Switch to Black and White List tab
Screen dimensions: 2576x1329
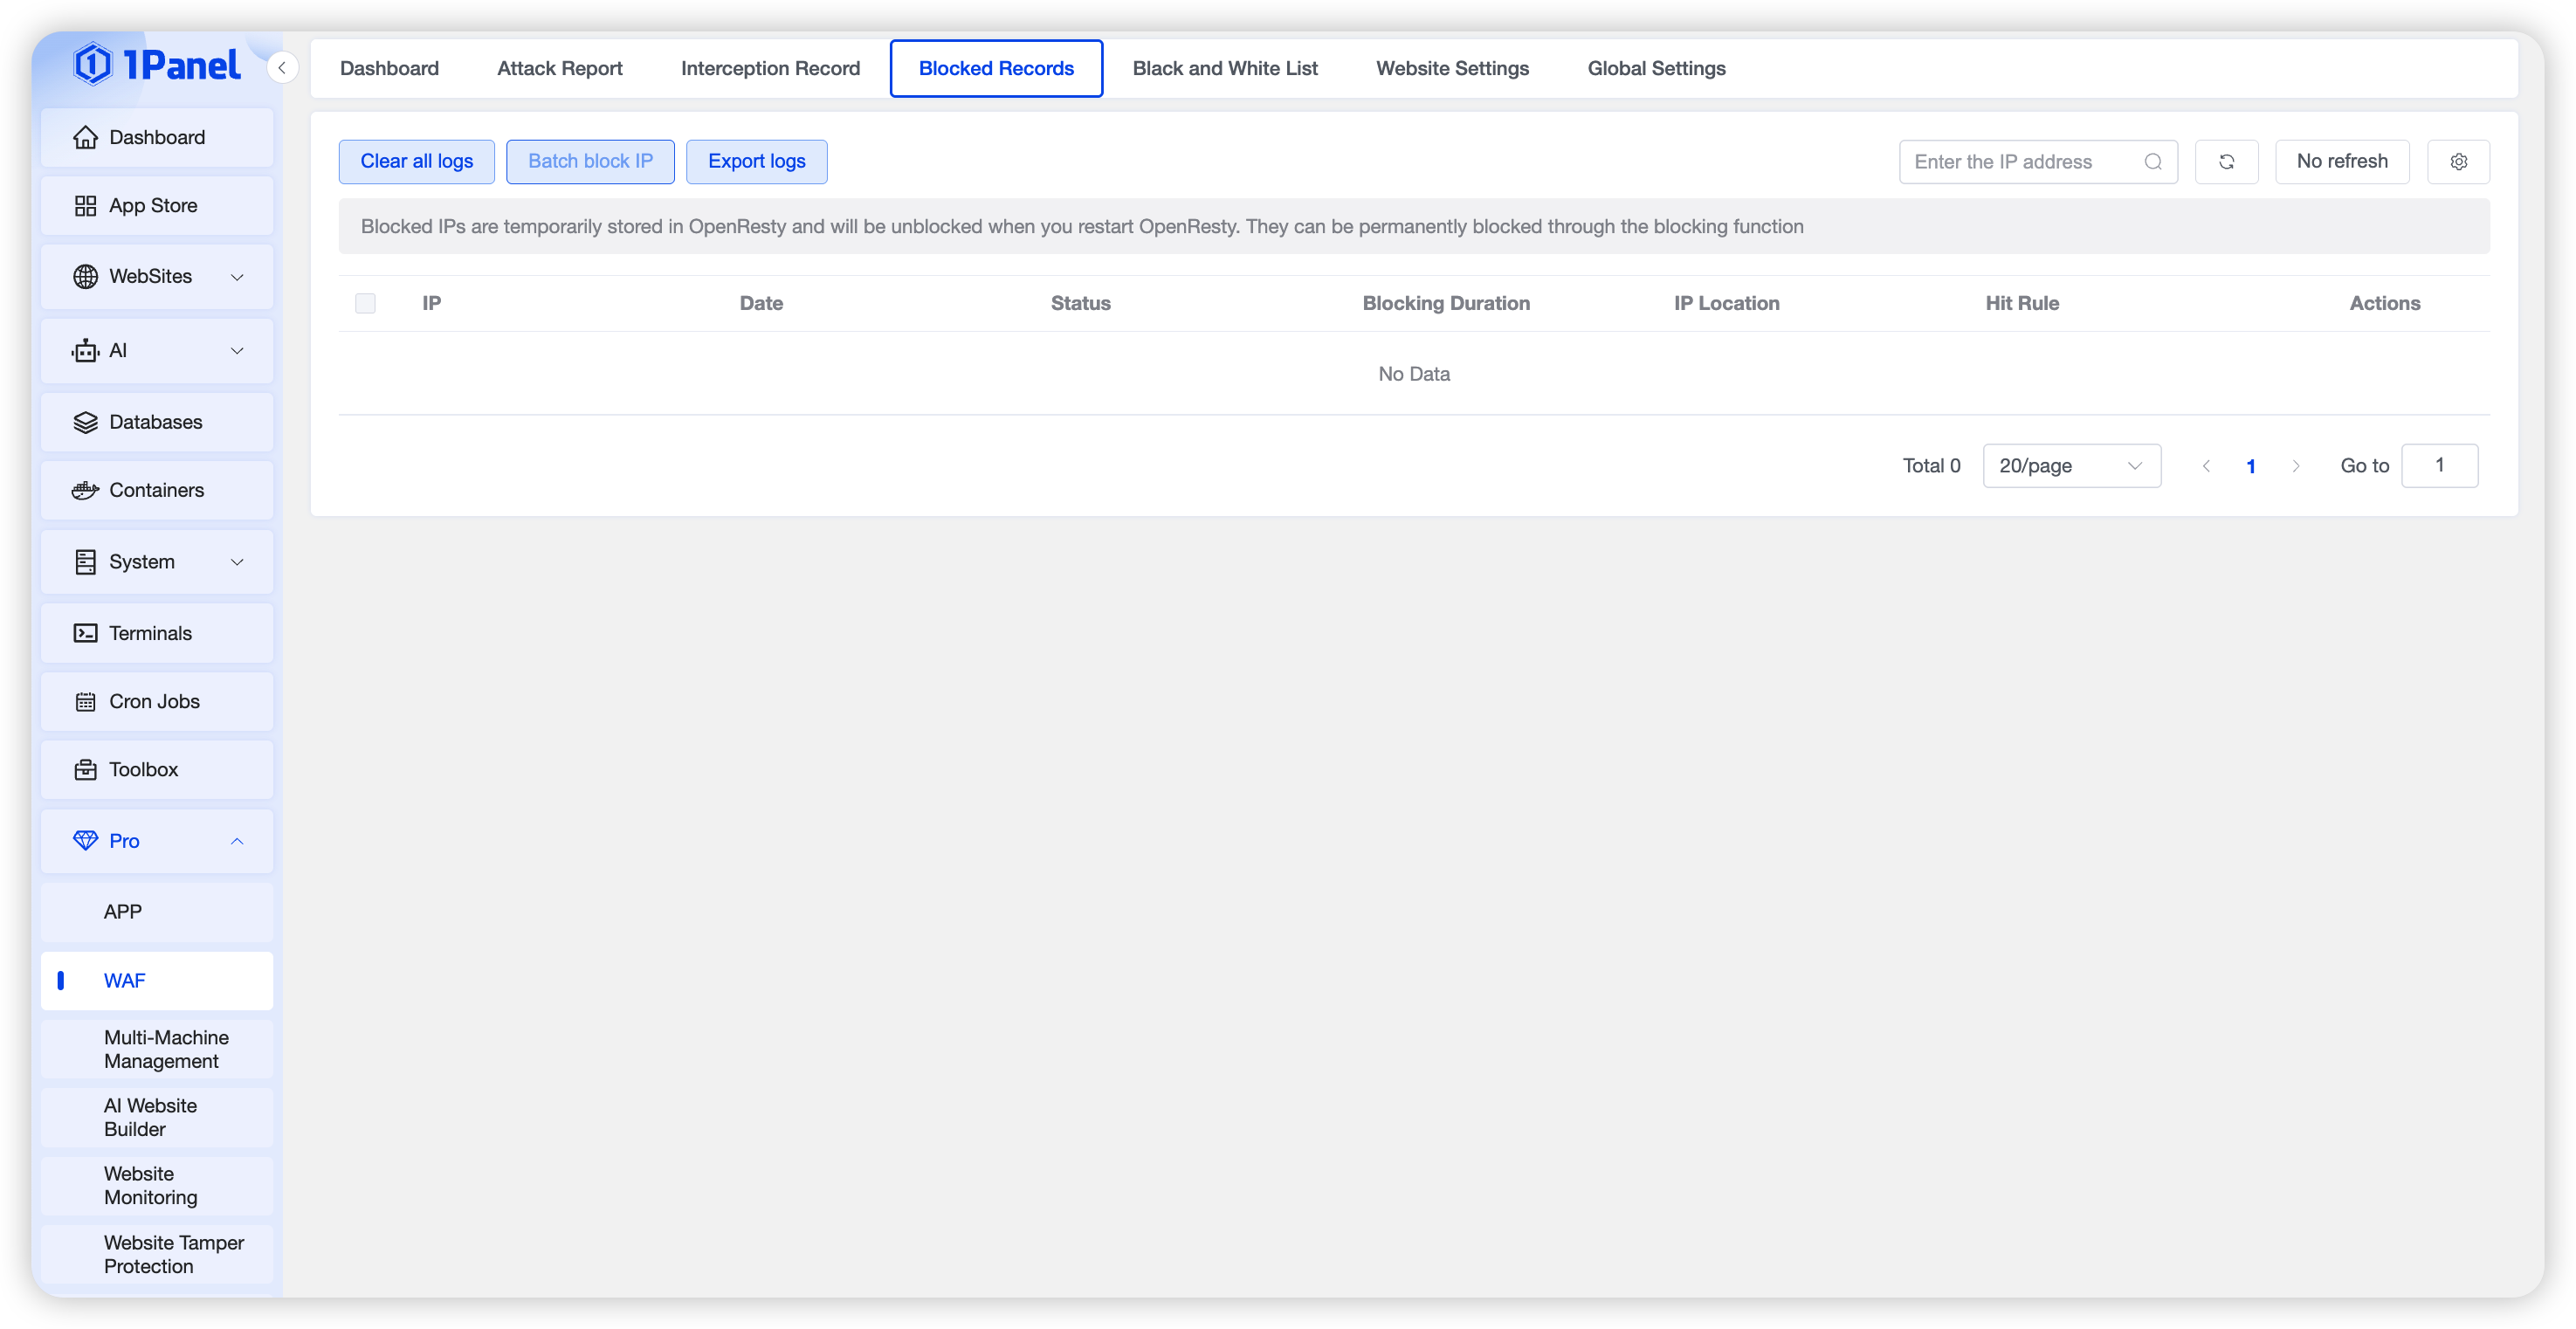pos(1224,68)
